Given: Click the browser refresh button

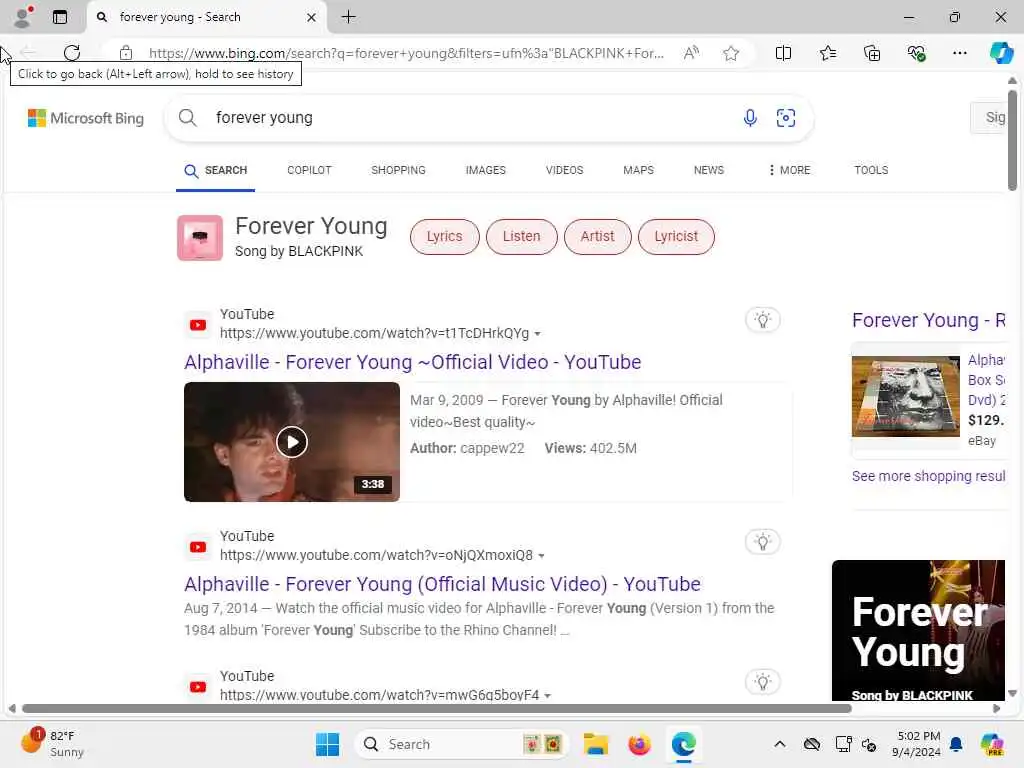Looking at the screenshot, I should pos(72,53).
